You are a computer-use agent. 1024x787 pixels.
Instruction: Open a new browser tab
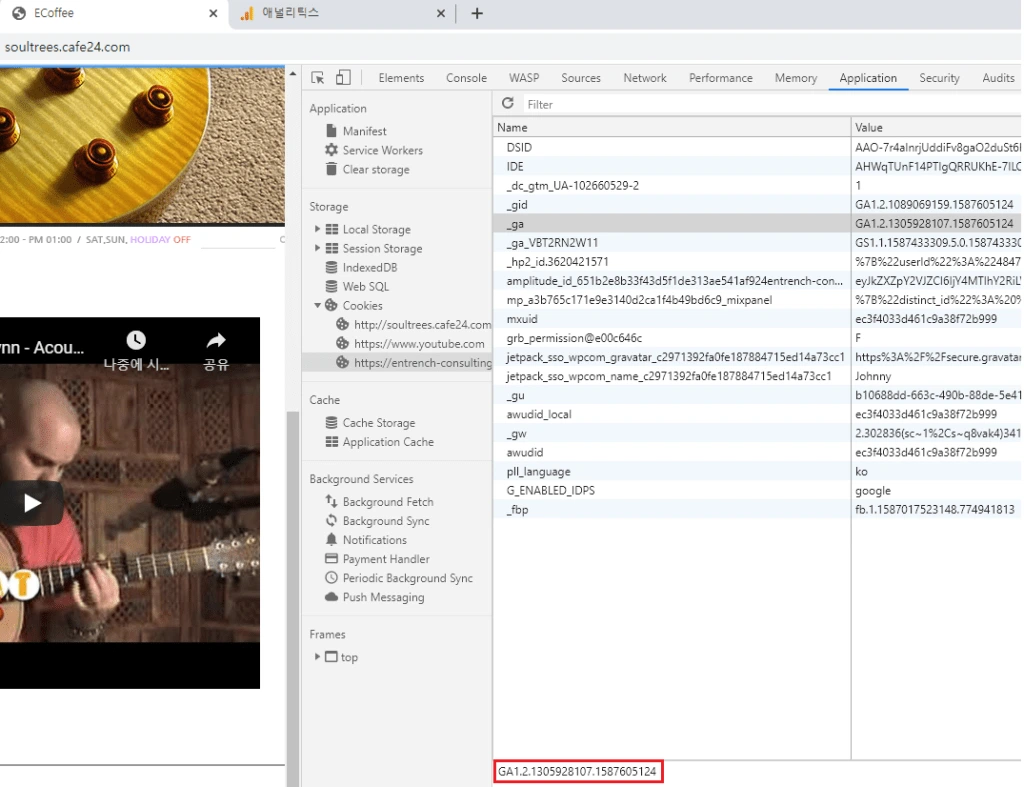(477, 13)
